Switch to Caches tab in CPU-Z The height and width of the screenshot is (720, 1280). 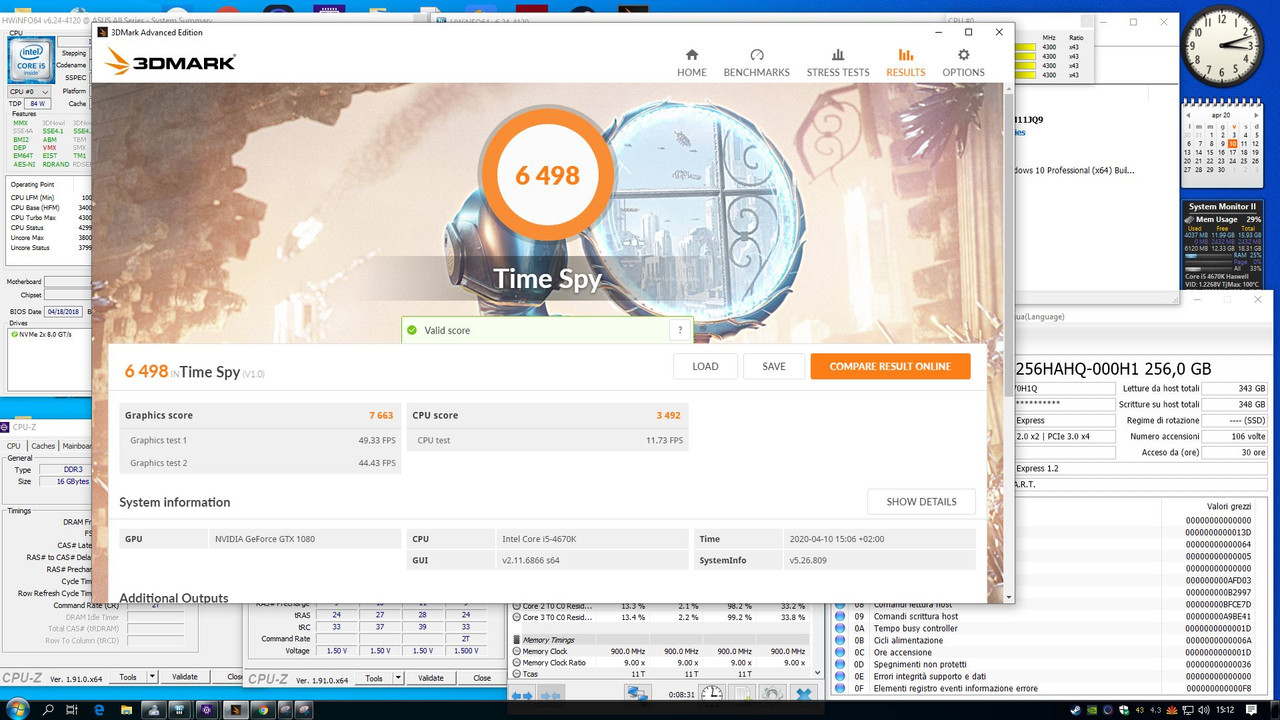tap(43, 446)
